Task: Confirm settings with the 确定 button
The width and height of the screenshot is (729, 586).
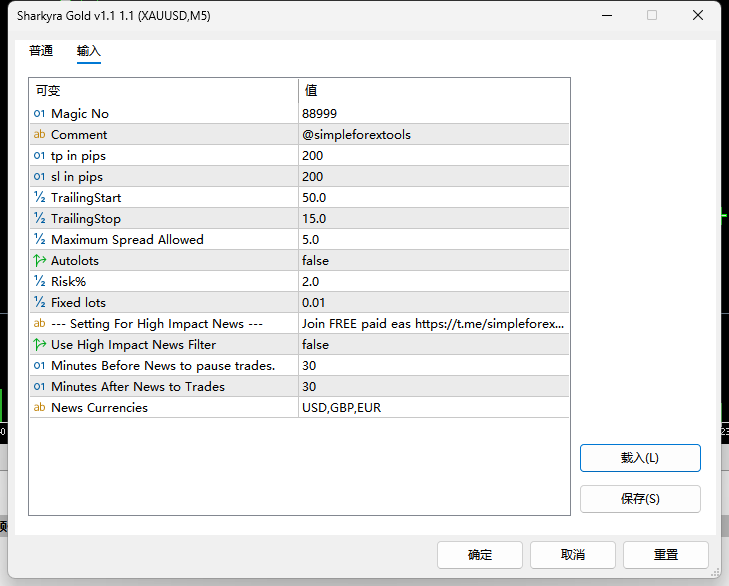Action: coord(480,555)
